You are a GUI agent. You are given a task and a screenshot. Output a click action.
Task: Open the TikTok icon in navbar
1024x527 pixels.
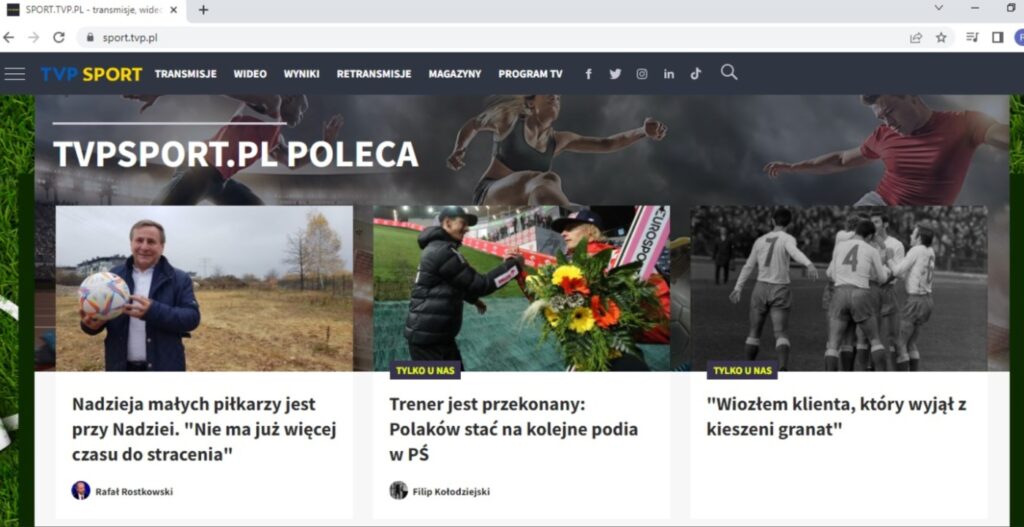tap(696, 74)
